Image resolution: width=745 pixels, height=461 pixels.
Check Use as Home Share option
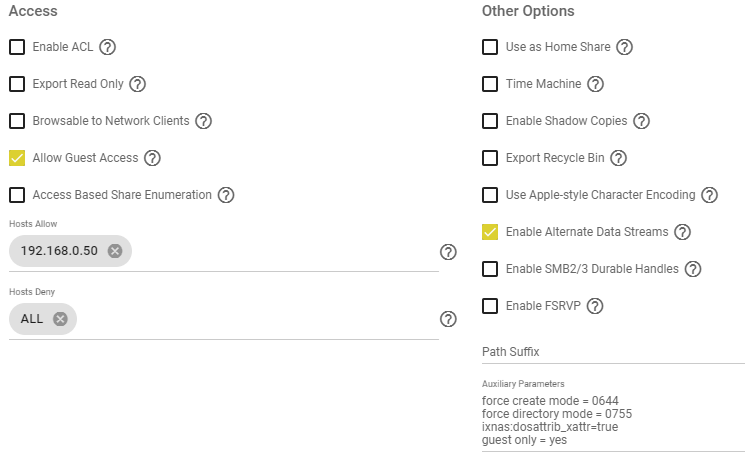pyautogui.click(x=490, y=47)
